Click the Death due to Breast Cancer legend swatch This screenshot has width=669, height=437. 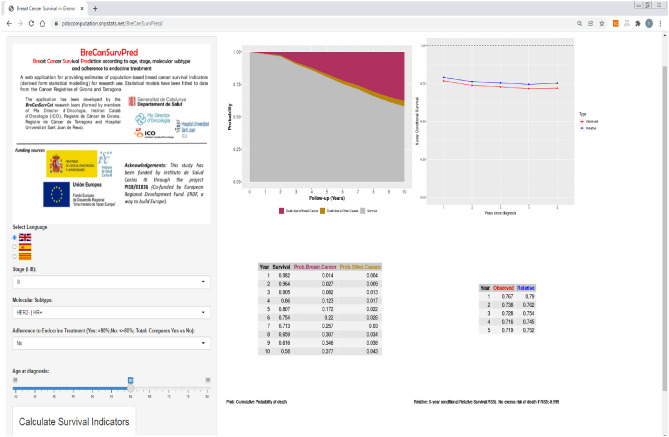tap(282, 211)
